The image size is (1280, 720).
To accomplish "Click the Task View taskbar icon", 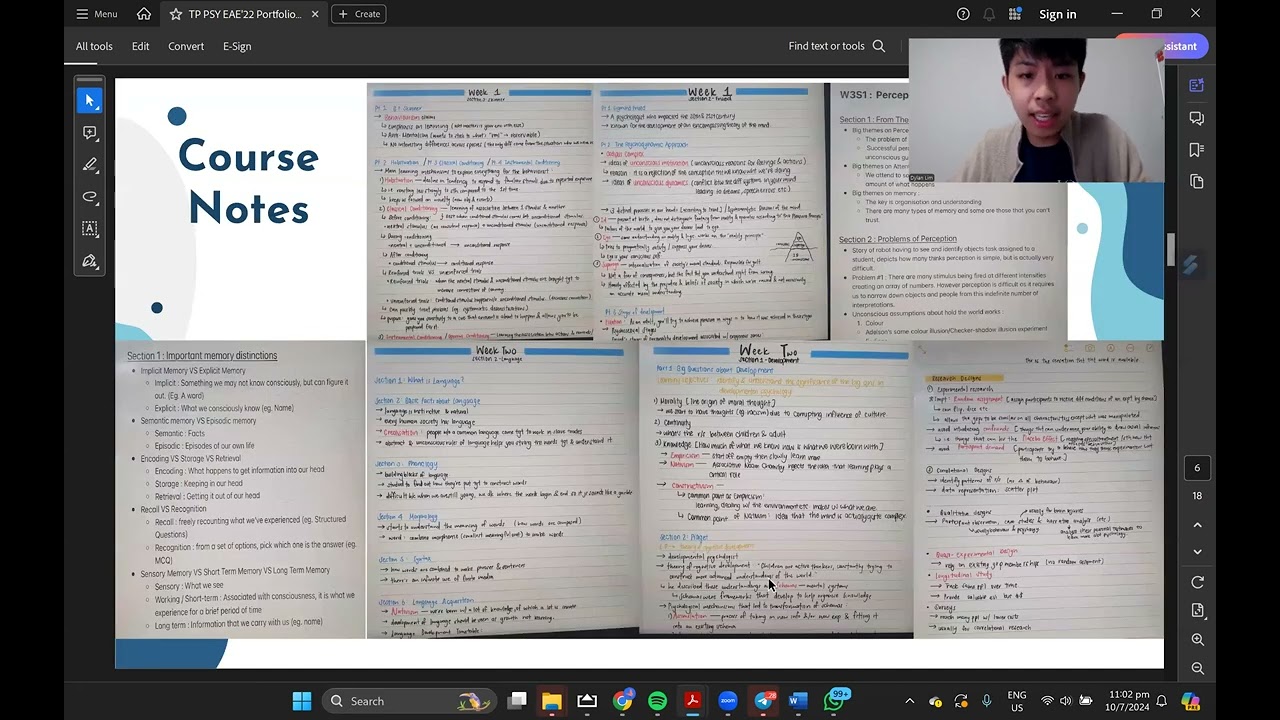I will [x=517, y=701].
